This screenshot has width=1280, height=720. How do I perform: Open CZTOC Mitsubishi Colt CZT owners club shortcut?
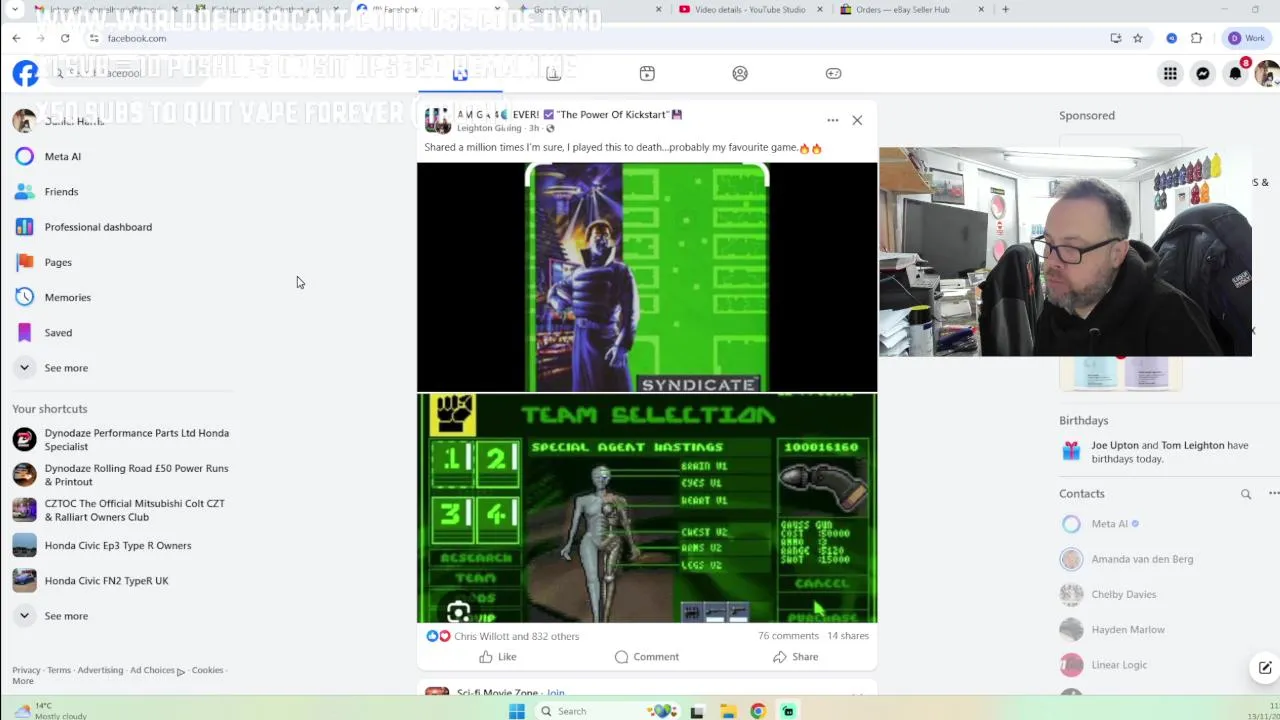(122, 510)
